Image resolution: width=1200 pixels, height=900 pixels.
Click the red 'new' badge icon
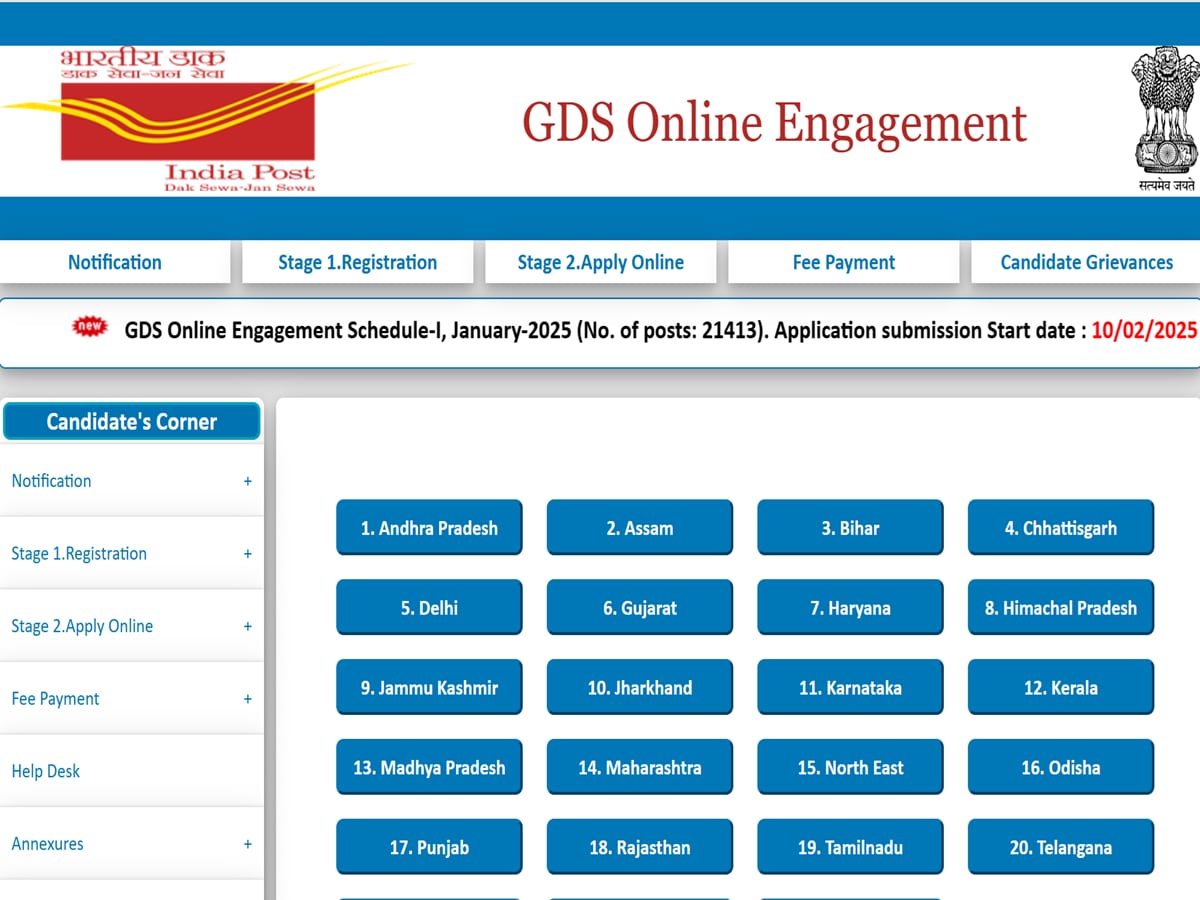pyautogui.click(x=89, y=327)
